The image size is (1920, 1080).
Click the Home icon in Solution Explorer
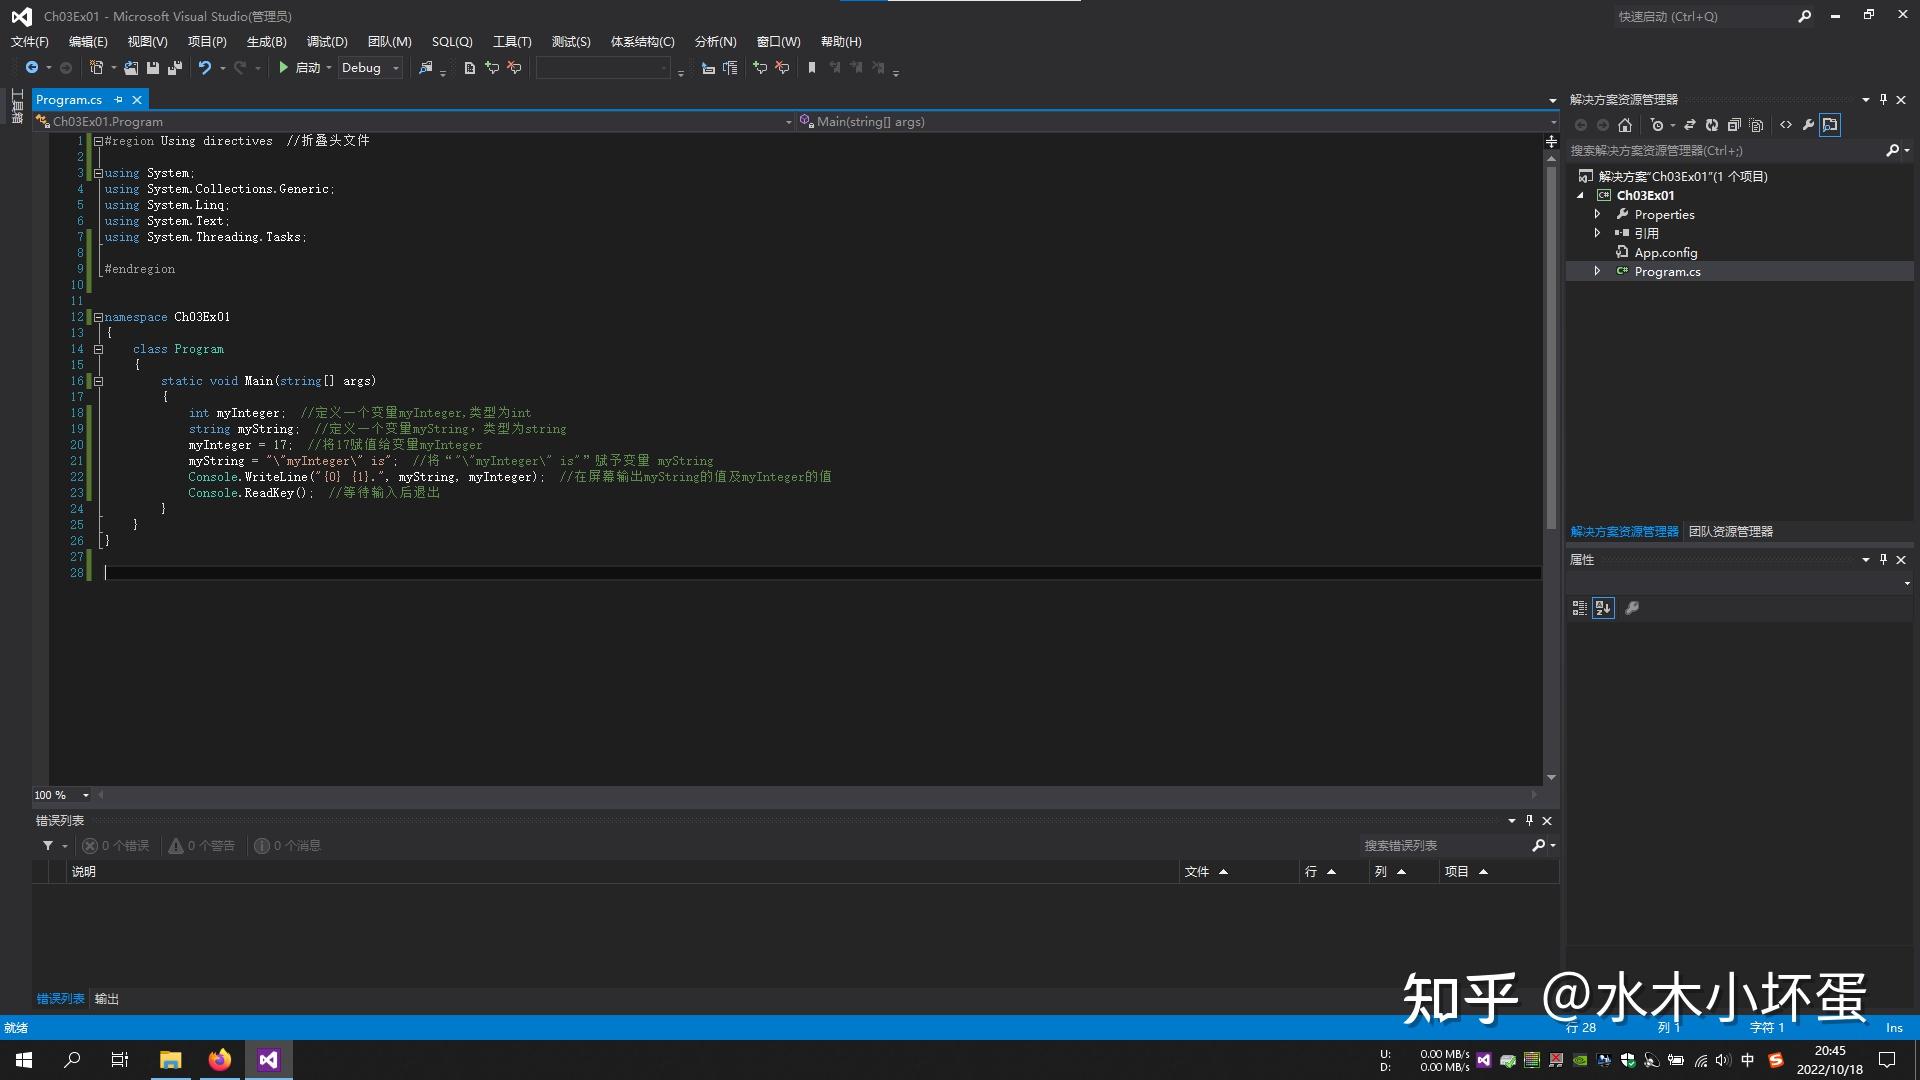1625,125
